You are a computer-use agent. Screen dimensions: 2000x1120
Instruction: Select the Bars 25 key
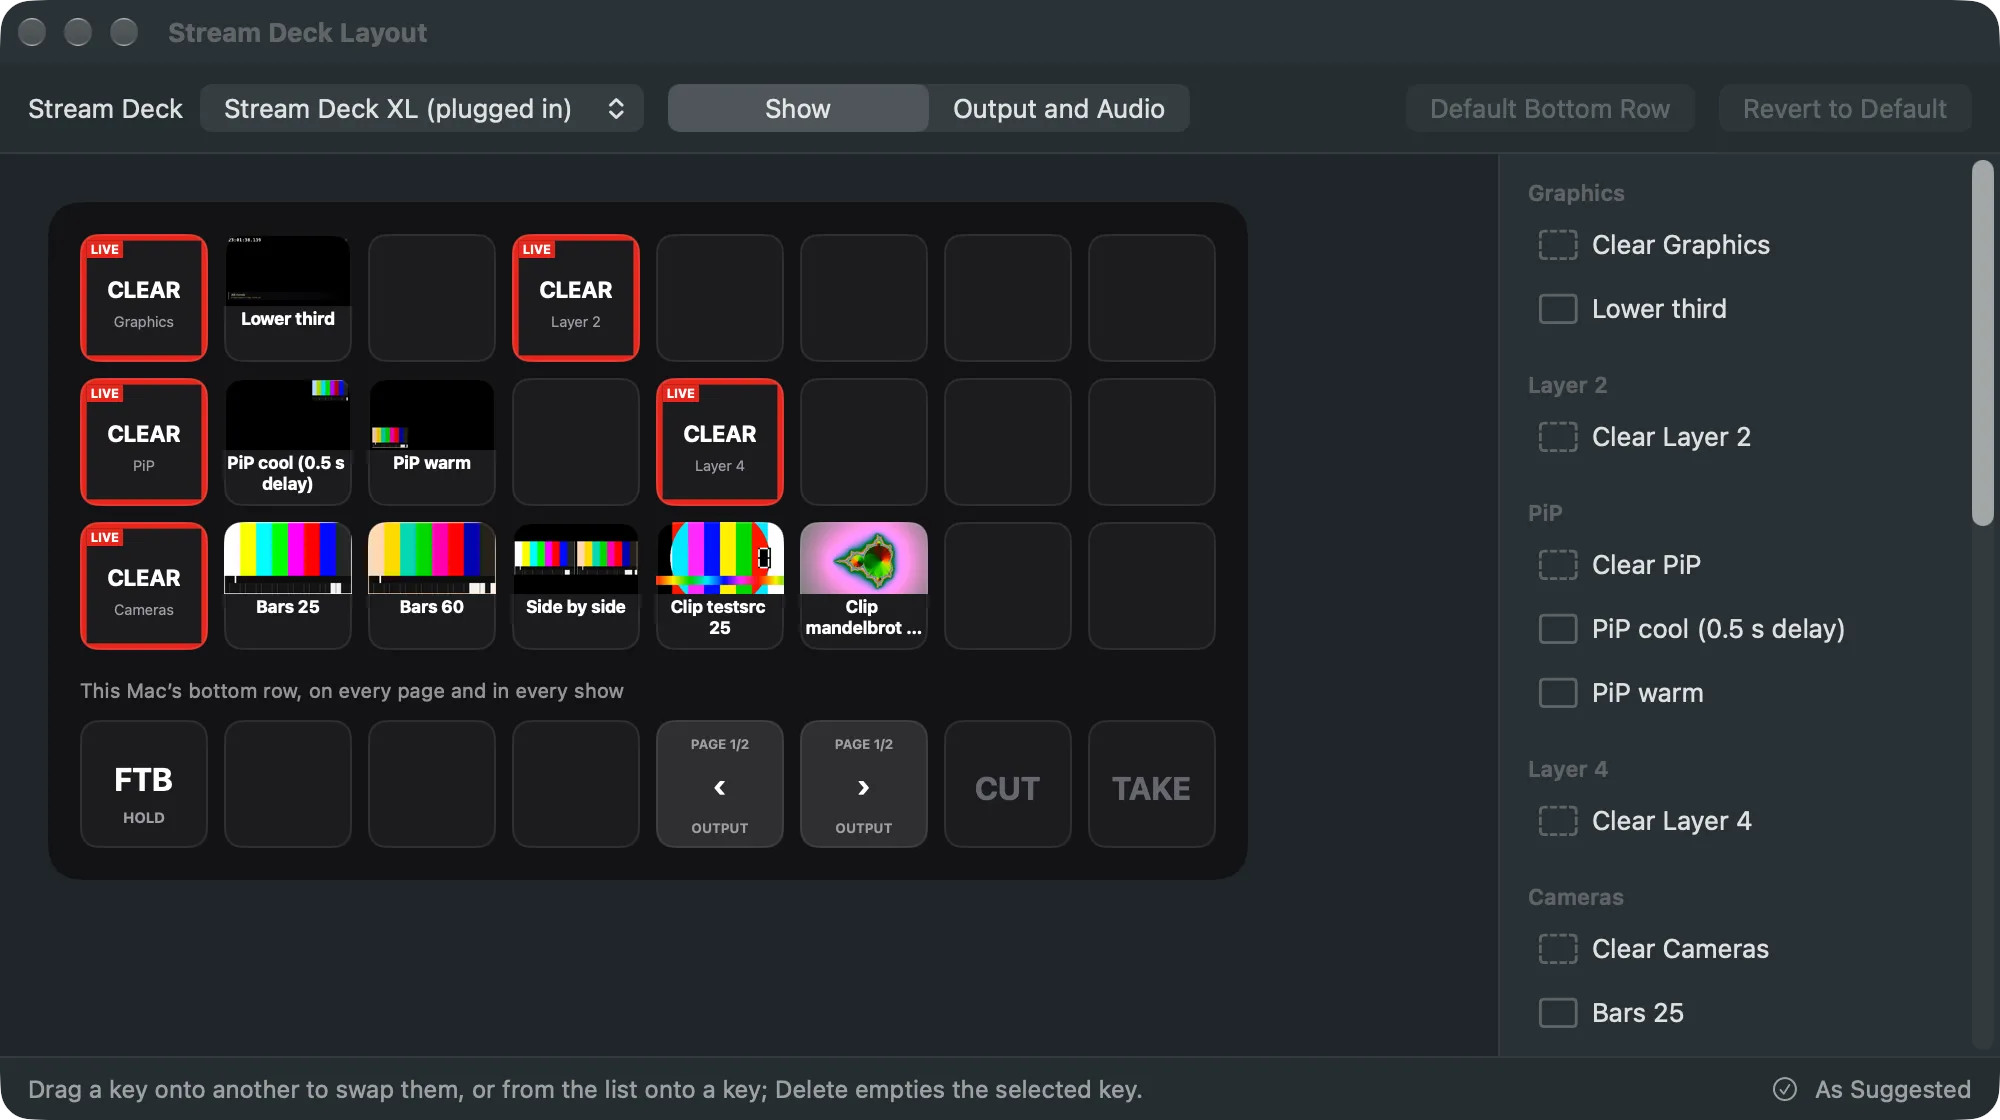(288, 586)
